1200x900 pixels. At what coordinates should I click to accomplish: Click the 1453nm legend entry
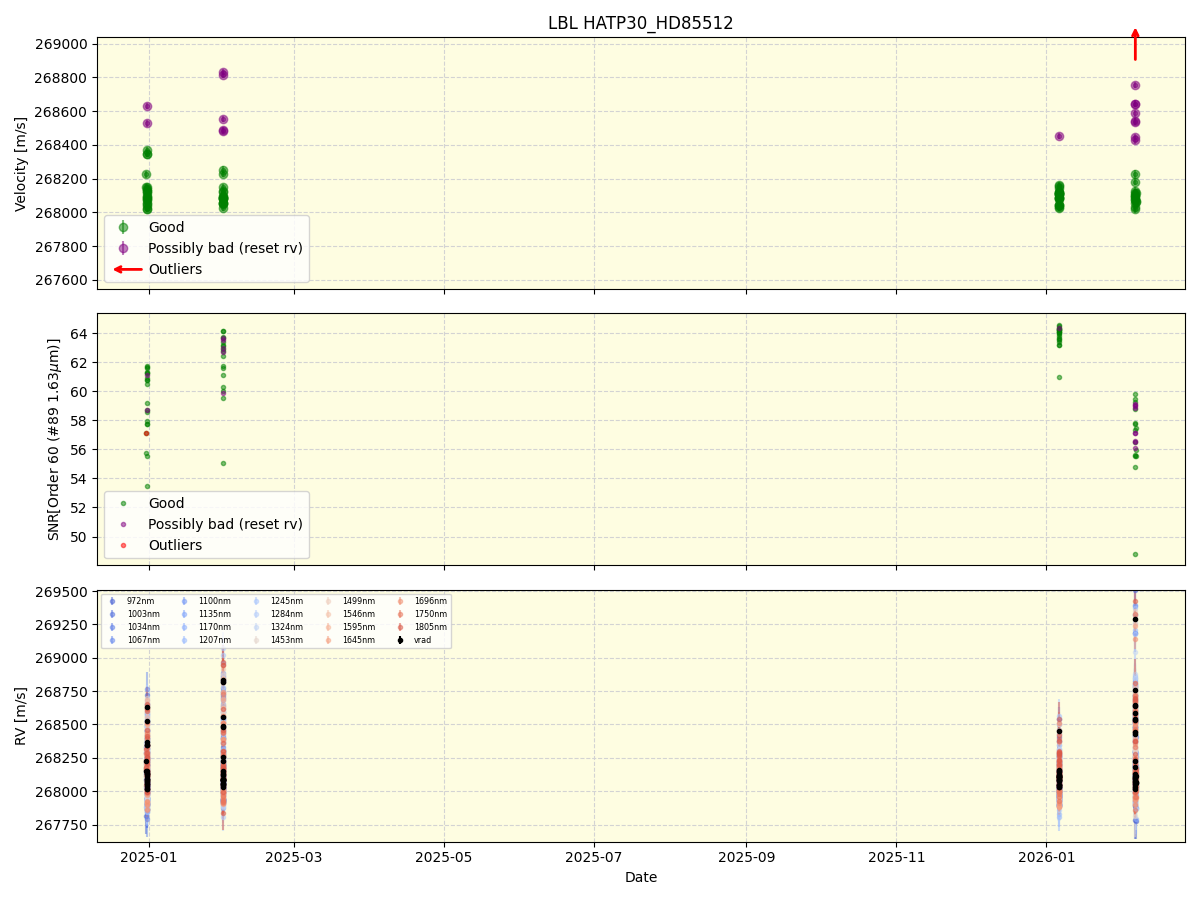pyautogui.click(x=278, y=640)
